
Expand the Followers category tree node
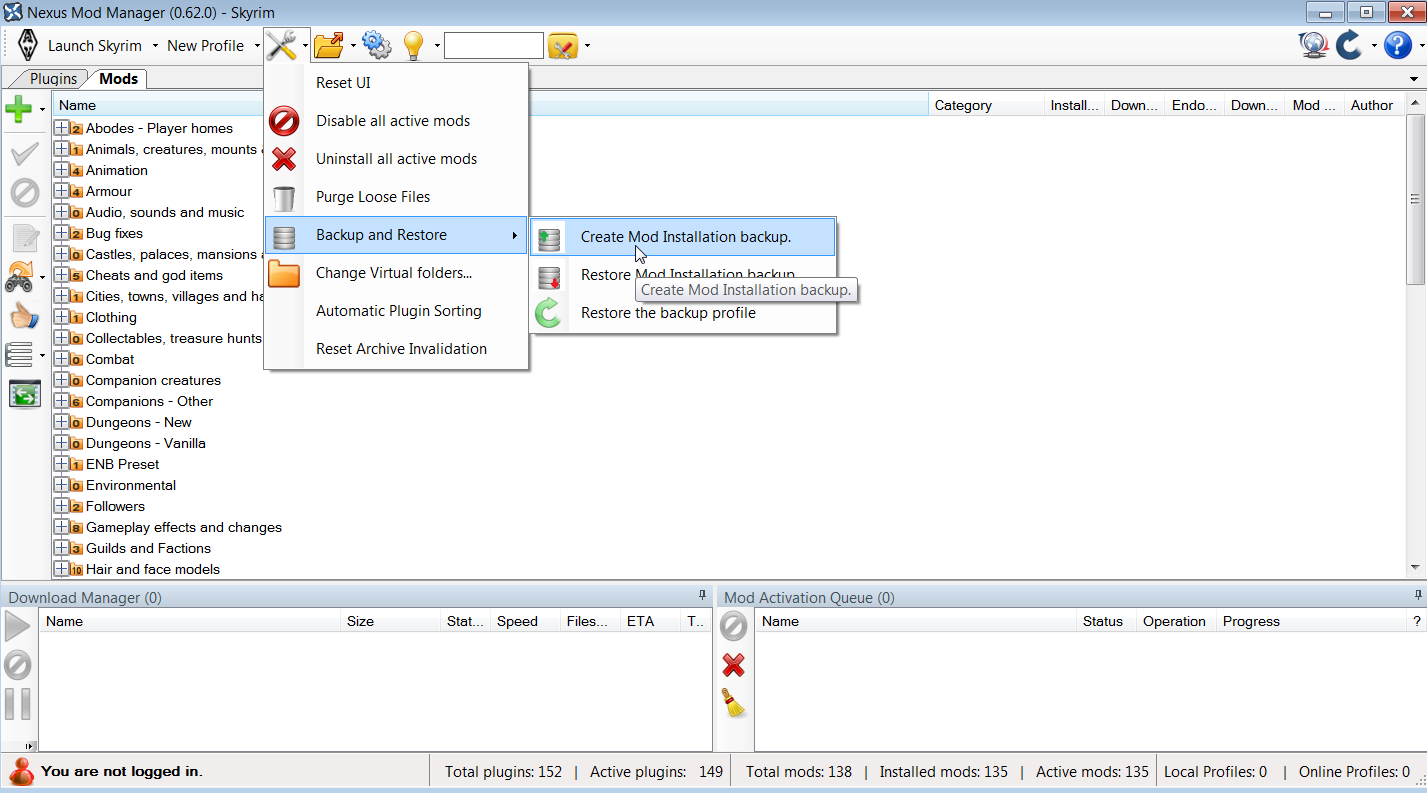pyautogui.click(x=62, y=506)
